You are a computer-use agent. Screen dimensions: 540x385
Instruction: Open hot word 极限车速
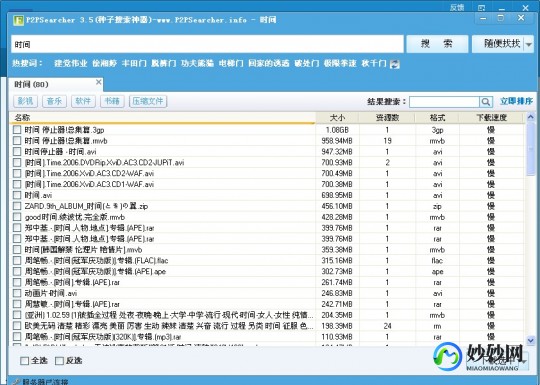coord(340,63)
